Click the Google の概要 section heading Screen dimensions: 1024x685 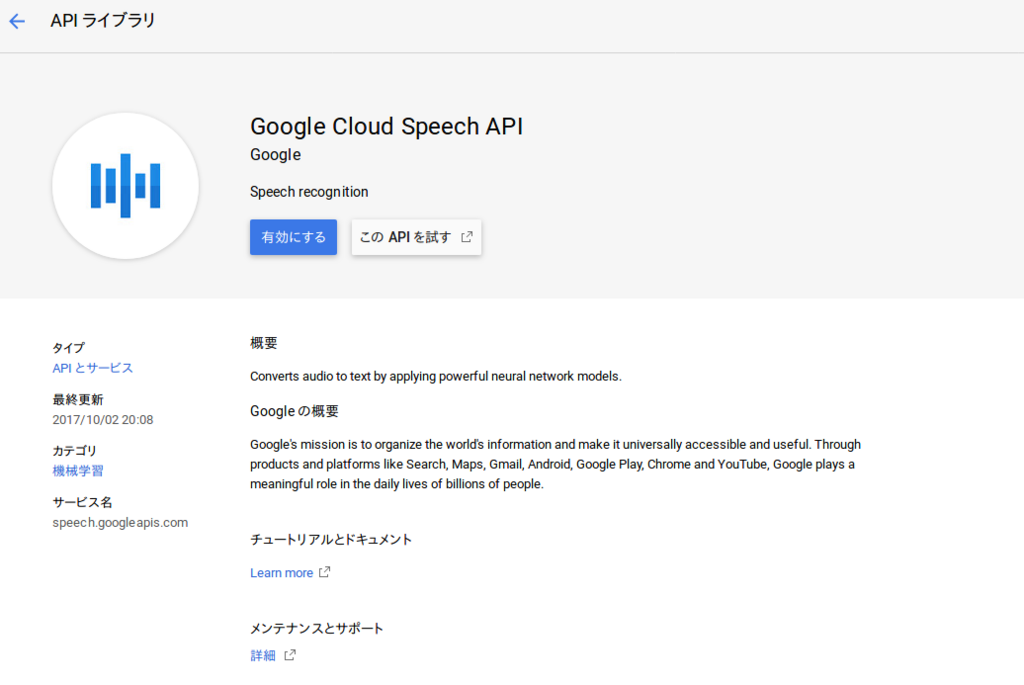(x=294, y=411)
